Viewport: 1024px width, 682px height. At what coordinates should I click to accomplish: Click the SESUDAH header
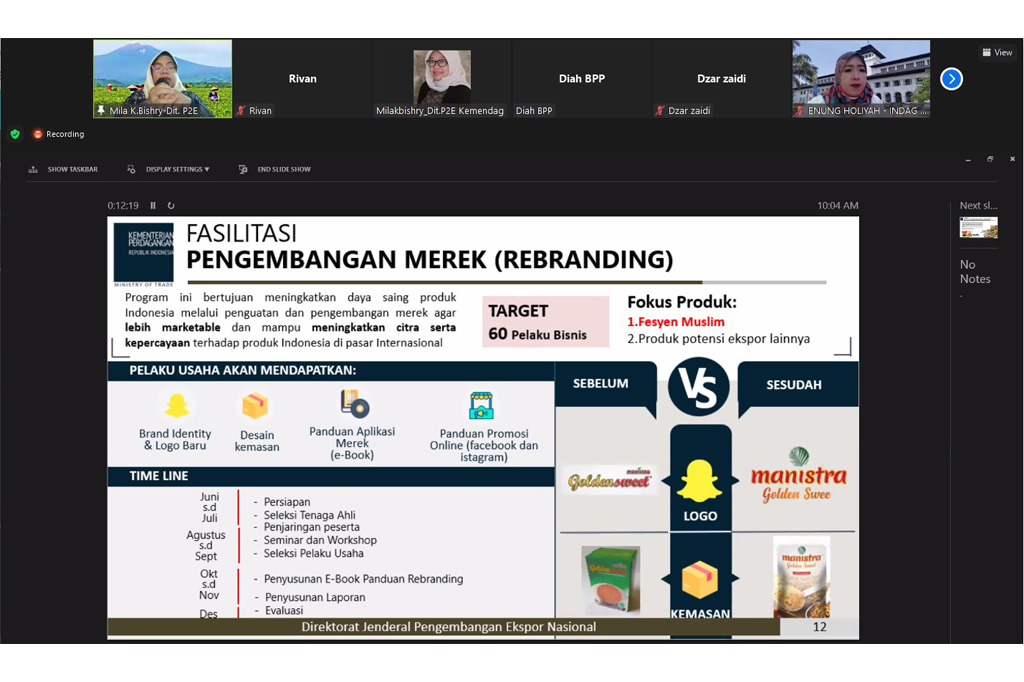pyautogui.click(x=793, y=385)
